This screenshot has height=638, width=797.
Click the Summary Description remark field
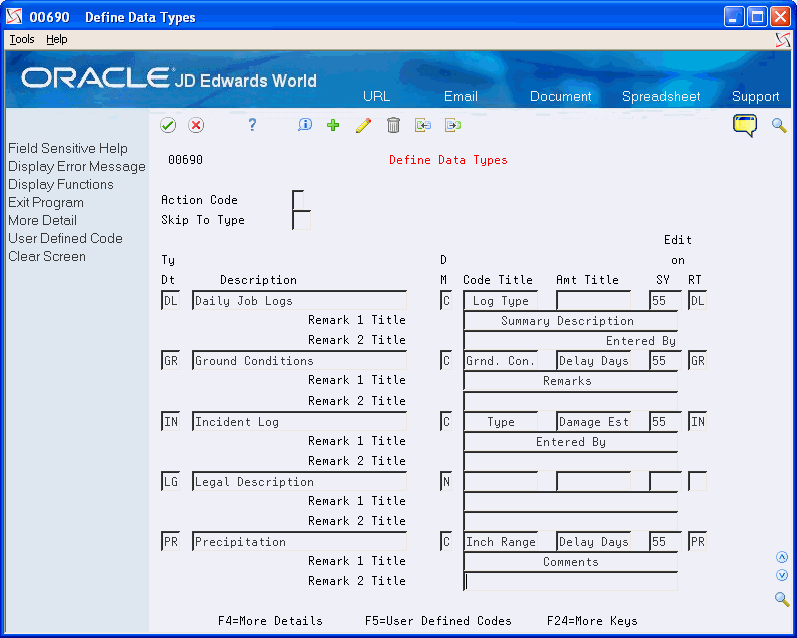[x=570, y=321]
